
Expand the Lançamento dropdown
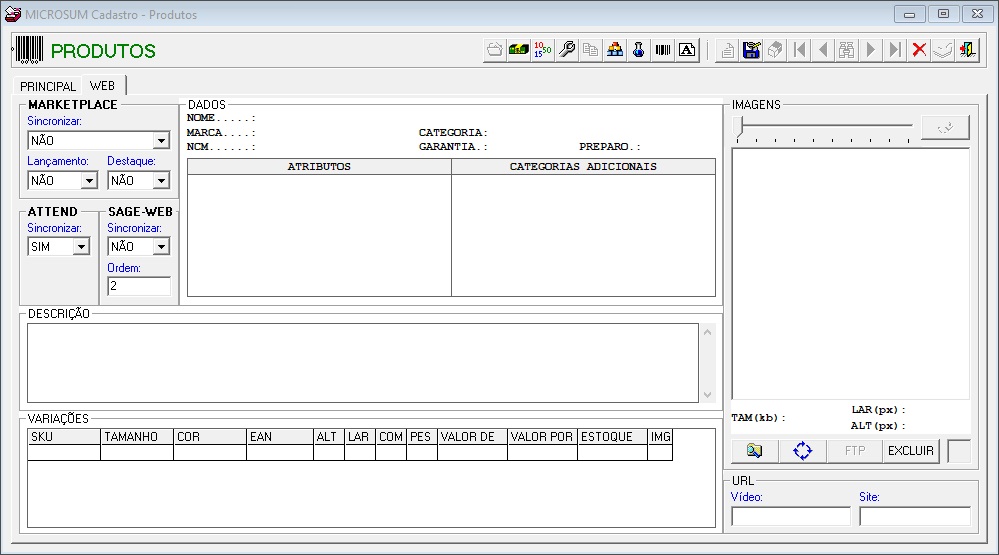click(x=88, y=181)
